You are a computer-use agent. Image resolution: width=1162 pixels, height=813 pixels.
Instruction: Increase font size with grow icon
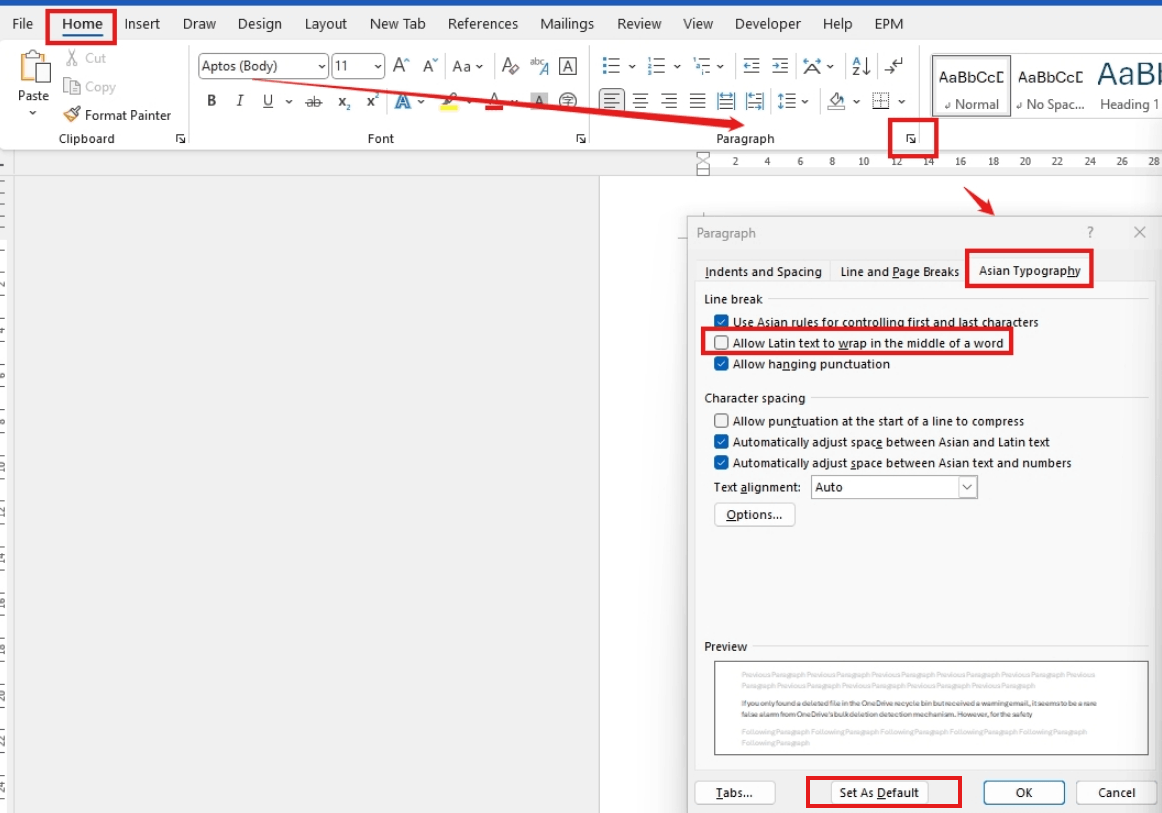(x=401, y=66)
